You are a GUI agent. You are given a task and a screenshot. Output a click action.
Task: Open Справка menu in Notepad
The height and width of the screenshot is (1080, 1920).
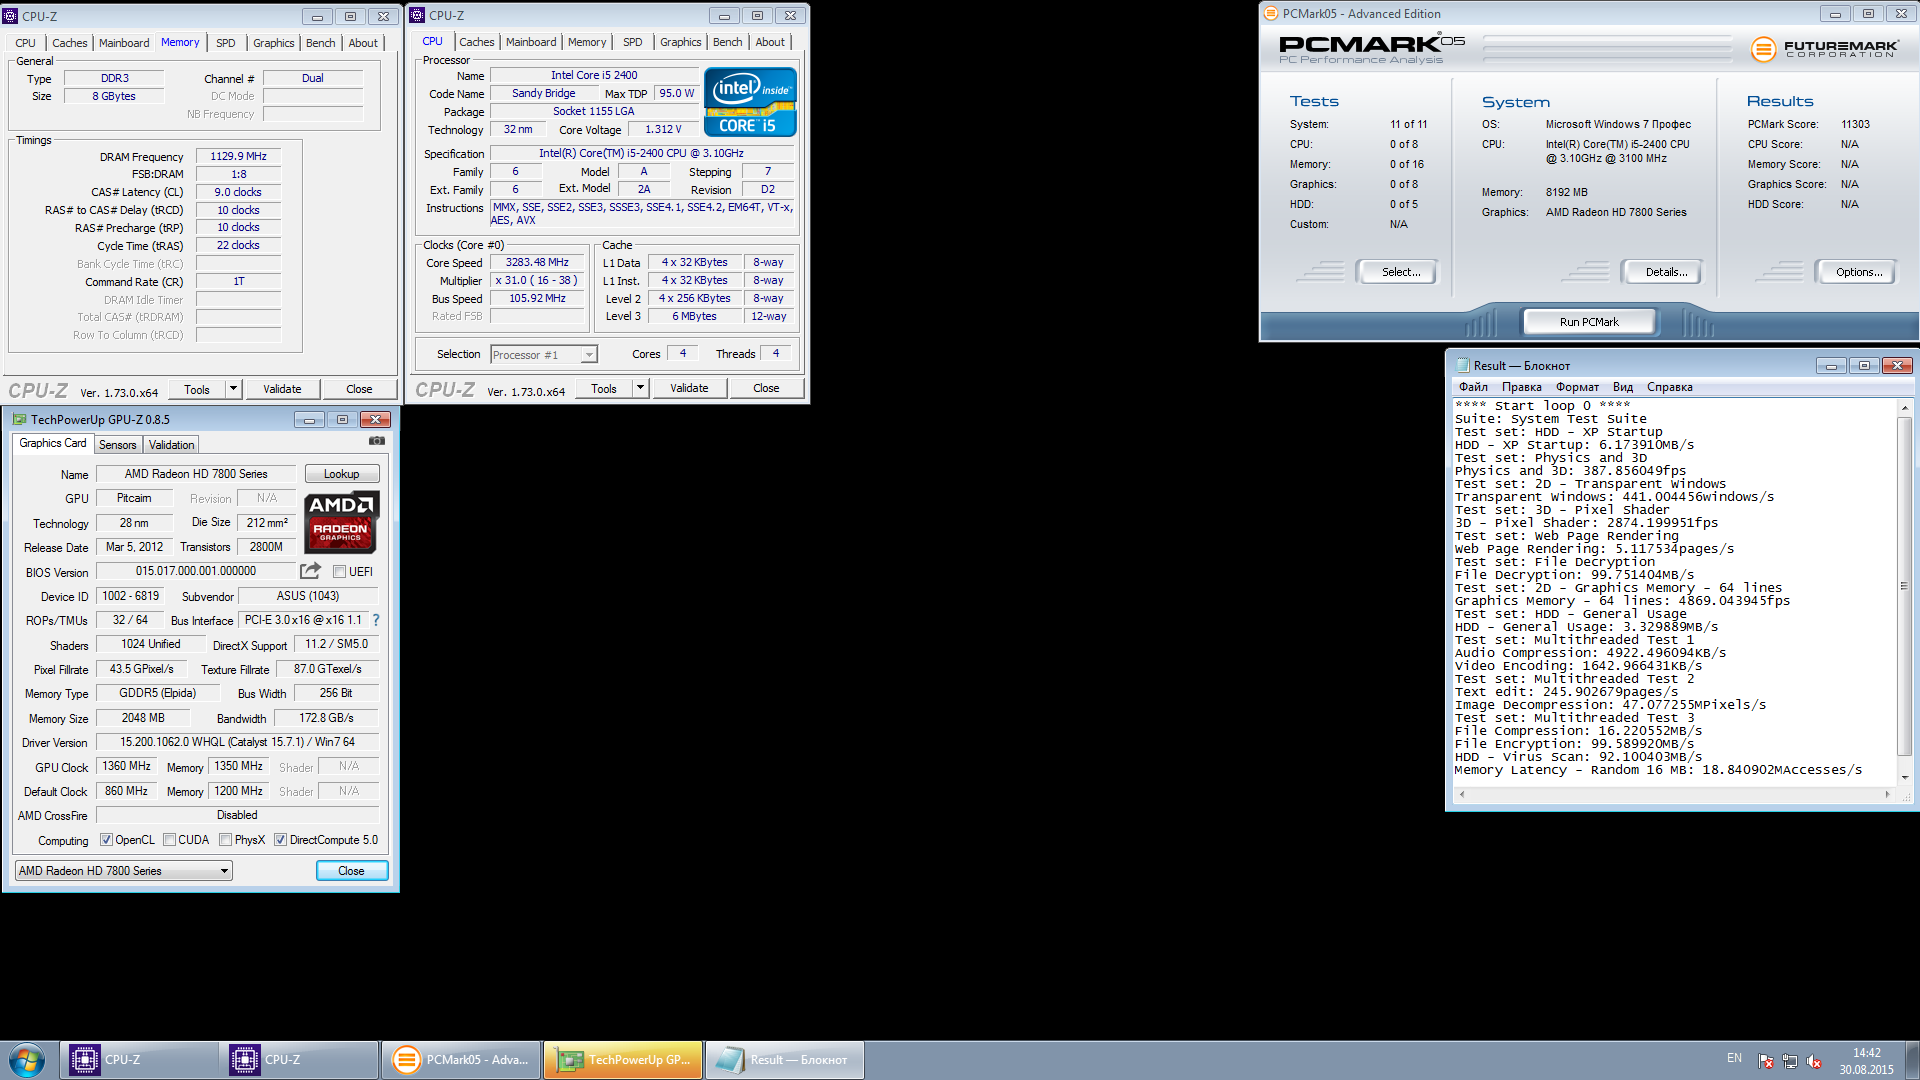tap(1669, 387)
